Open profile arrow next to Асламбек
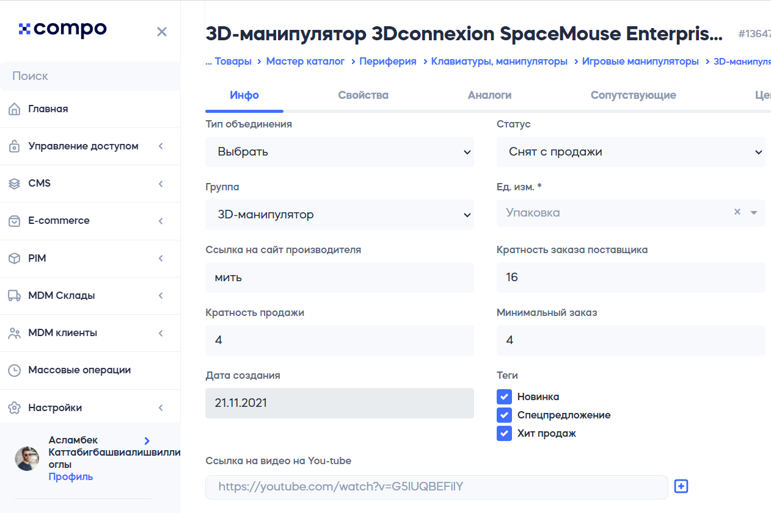Viewport: 771px width, 513px height. click(147, 441)
